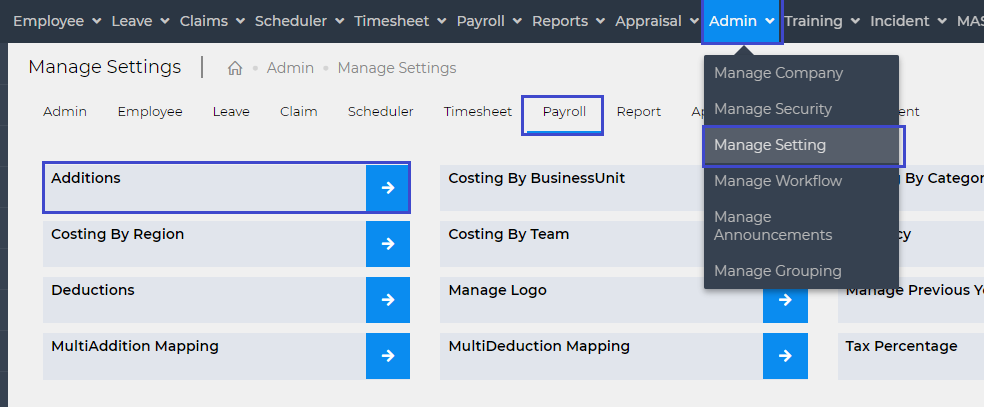Switch to the Report settings tab
The width and height of the screenshot is (984, 407).
(x=638, y=112)
